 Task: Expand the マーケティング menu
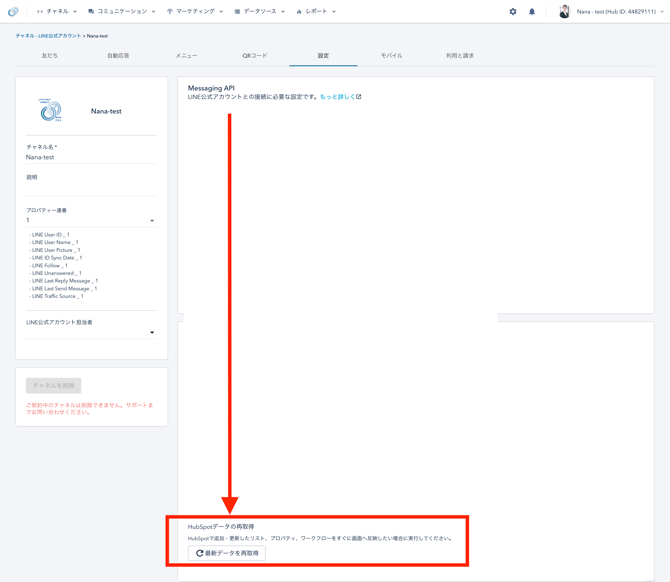195,12
